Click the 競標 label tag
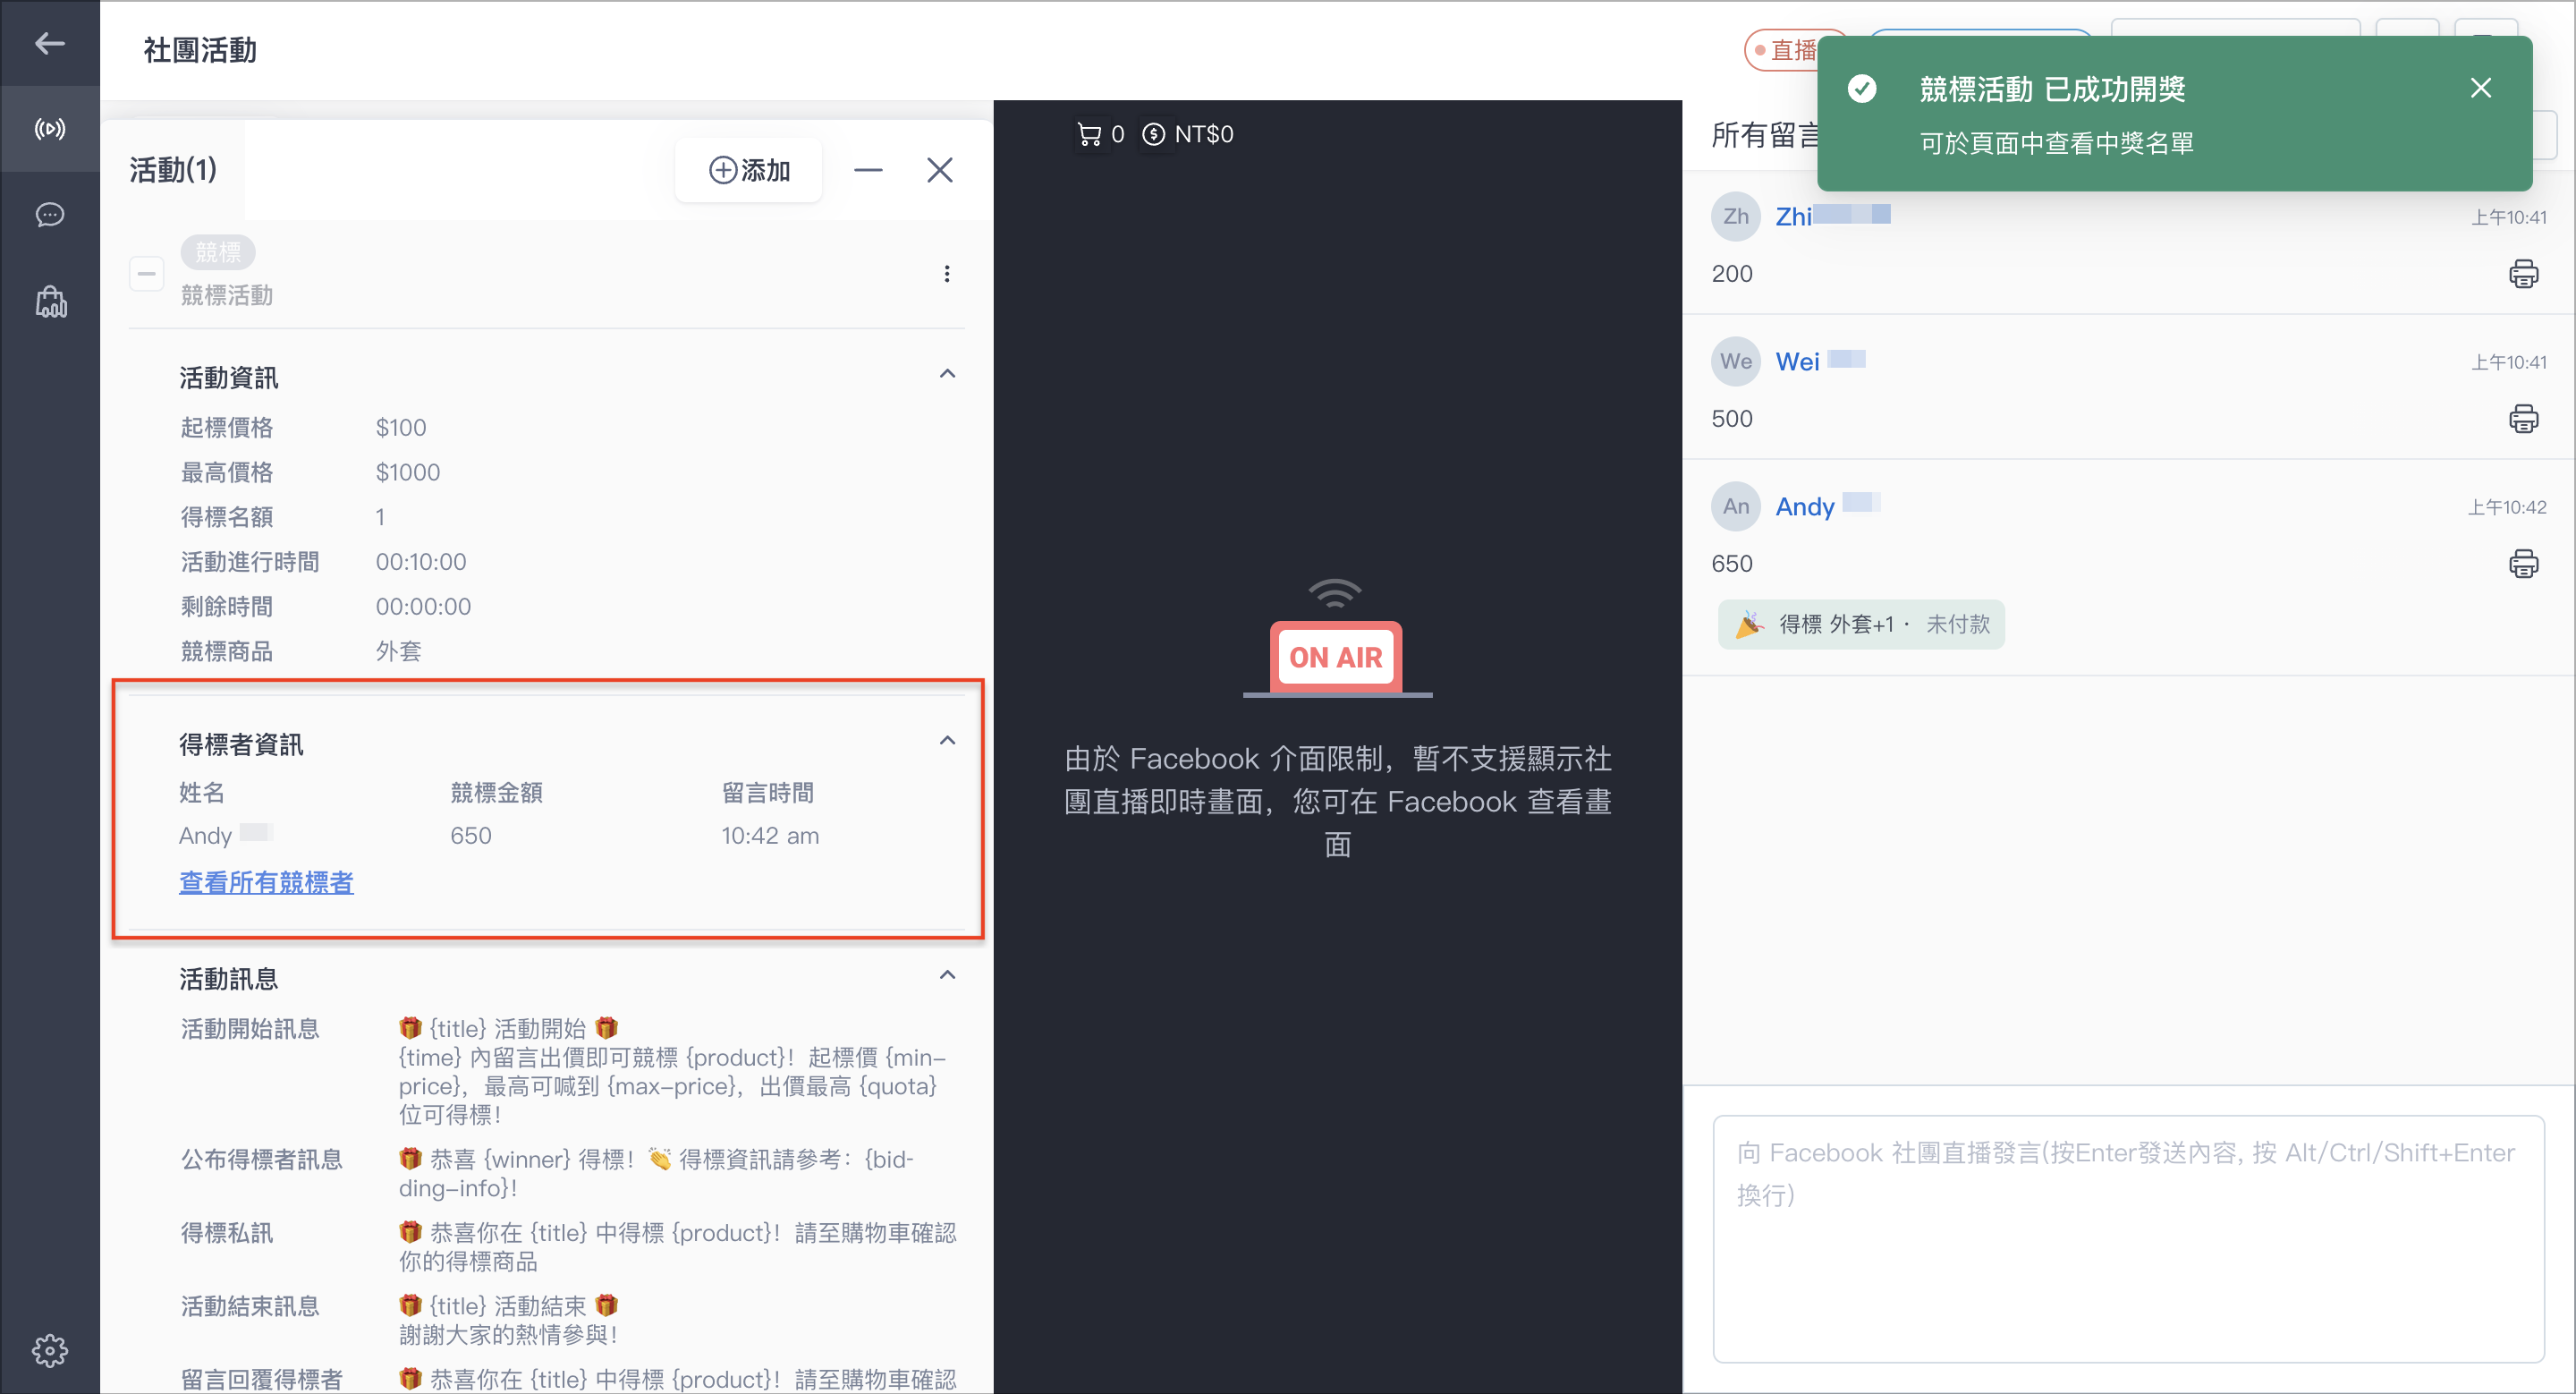2576x1394 pixels. click(x=218, y=252)
